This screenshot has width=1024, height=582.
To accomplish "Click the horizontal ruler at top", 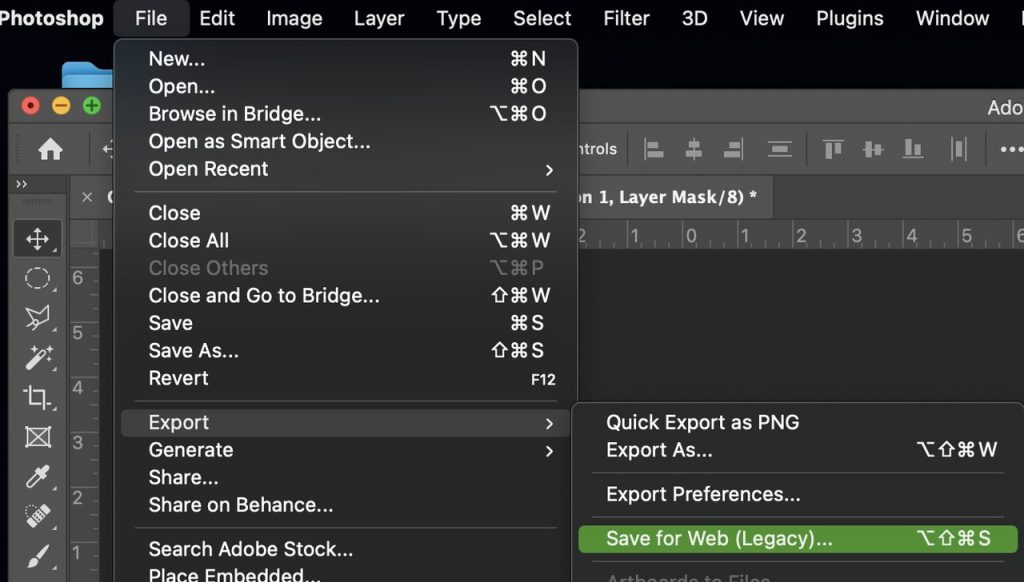I will click(801, 234).
